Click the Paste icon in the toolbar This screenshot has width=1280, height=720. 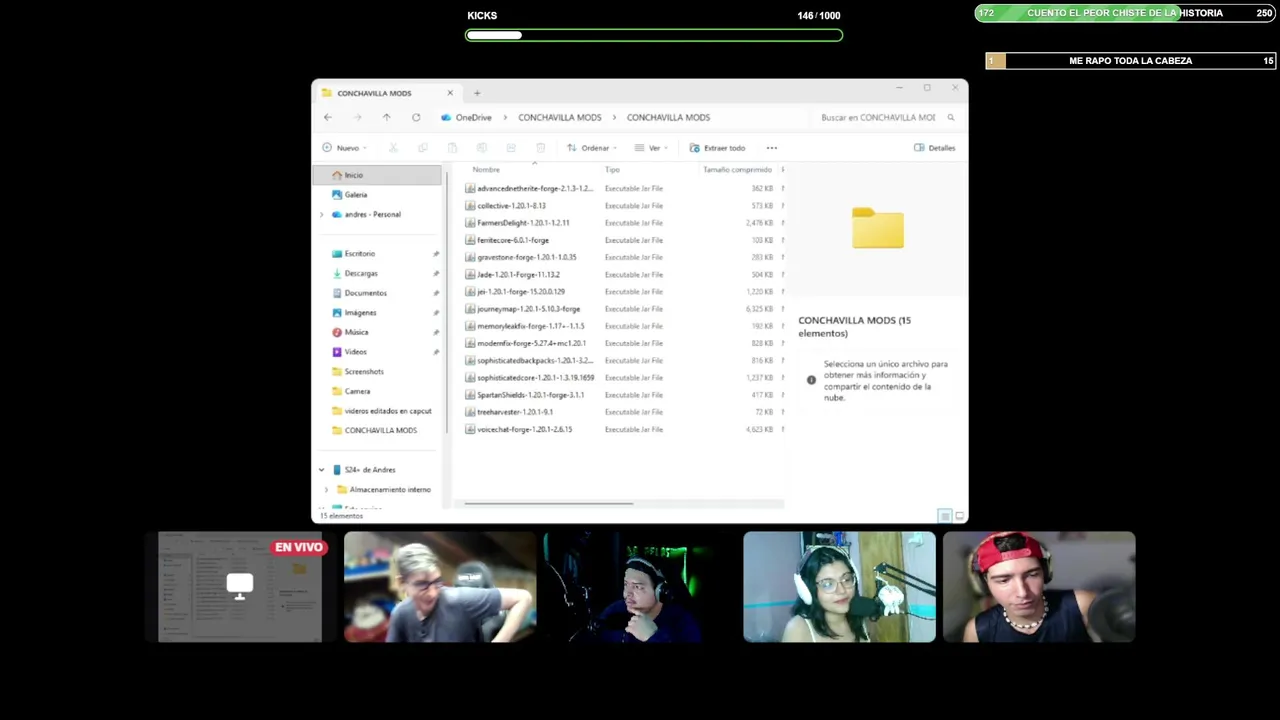coord(452,148)
